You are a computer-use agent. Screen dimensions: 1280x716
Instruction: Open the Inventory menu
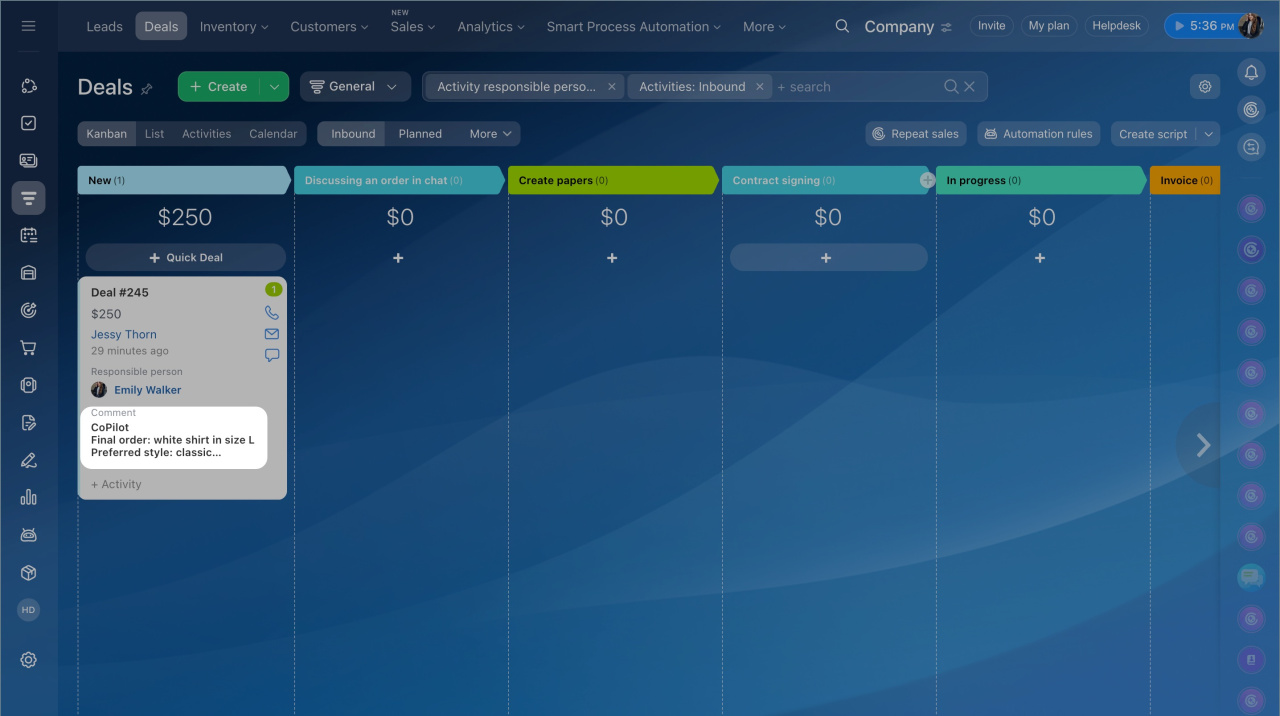click(233, 27)
